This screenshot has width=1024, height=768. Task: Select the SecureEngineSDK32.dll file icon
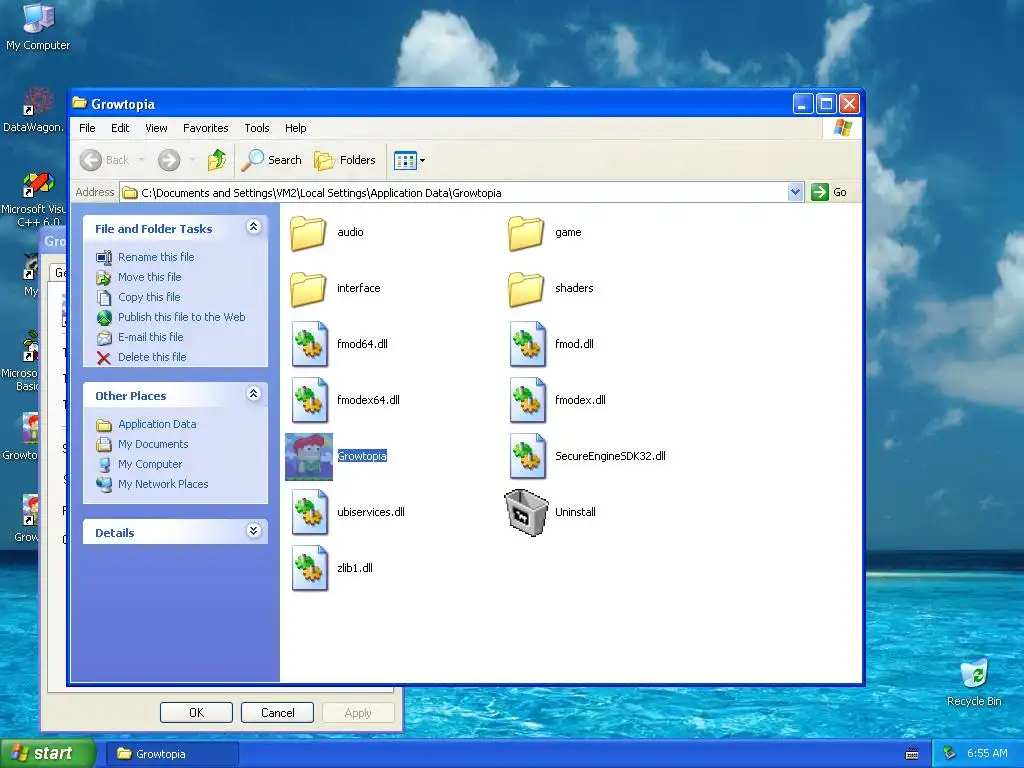point(528,456)
